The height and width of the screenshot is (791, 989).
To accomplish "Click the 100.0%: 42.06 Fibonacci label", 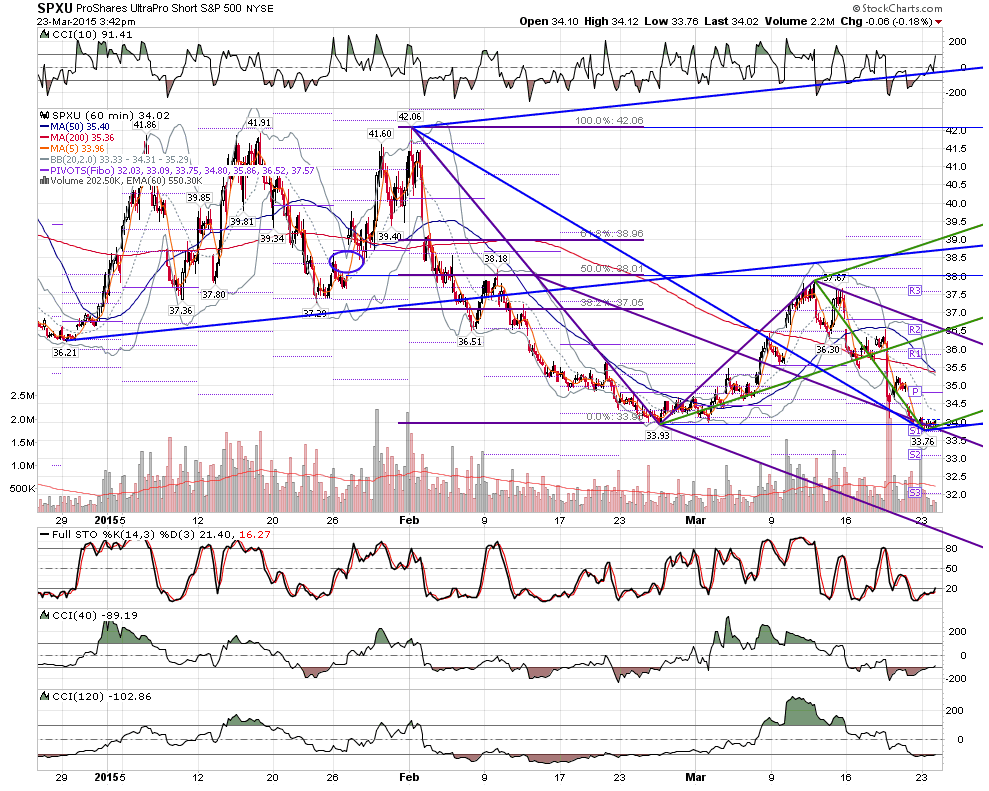I will tap(609, 120).
